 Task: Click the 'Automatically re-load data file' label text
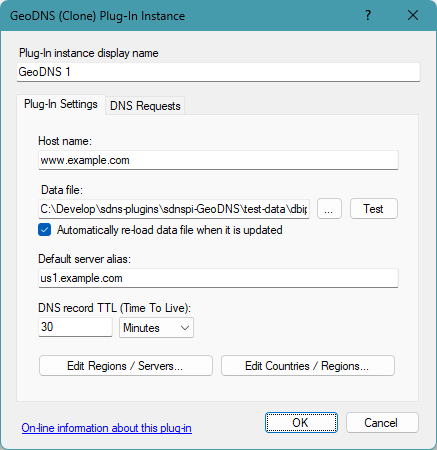click(x=170, y=230)
